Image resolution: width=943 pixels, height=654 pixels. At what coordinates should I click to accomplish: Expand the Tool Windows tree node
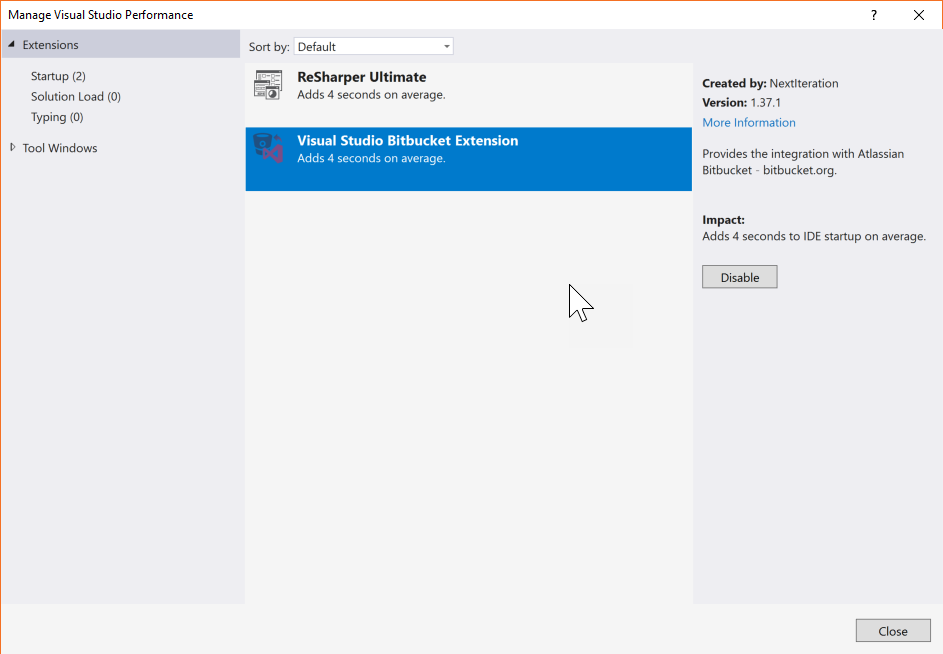tap(13, 147)
